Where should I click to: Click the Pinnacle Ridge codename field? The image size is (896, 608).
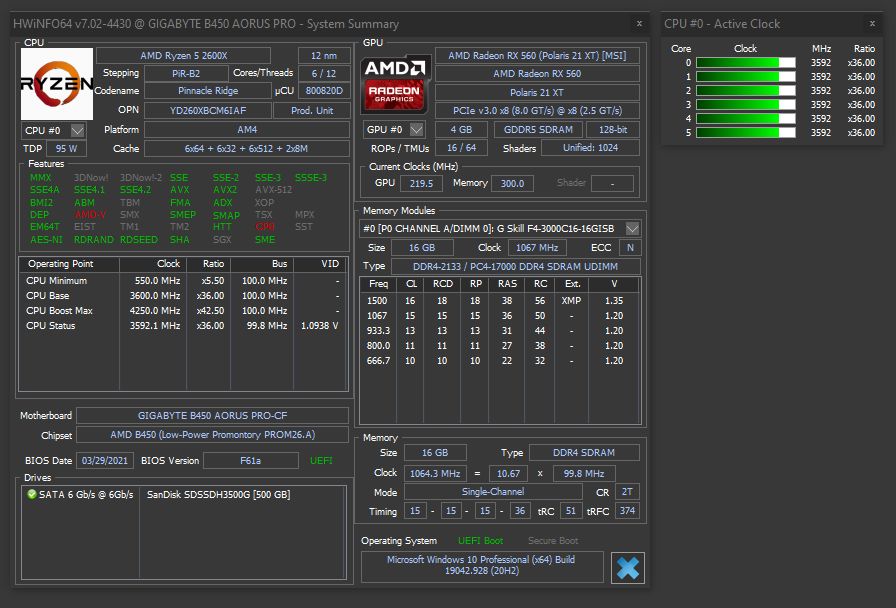pyautogui.click(x=208, y=91)
